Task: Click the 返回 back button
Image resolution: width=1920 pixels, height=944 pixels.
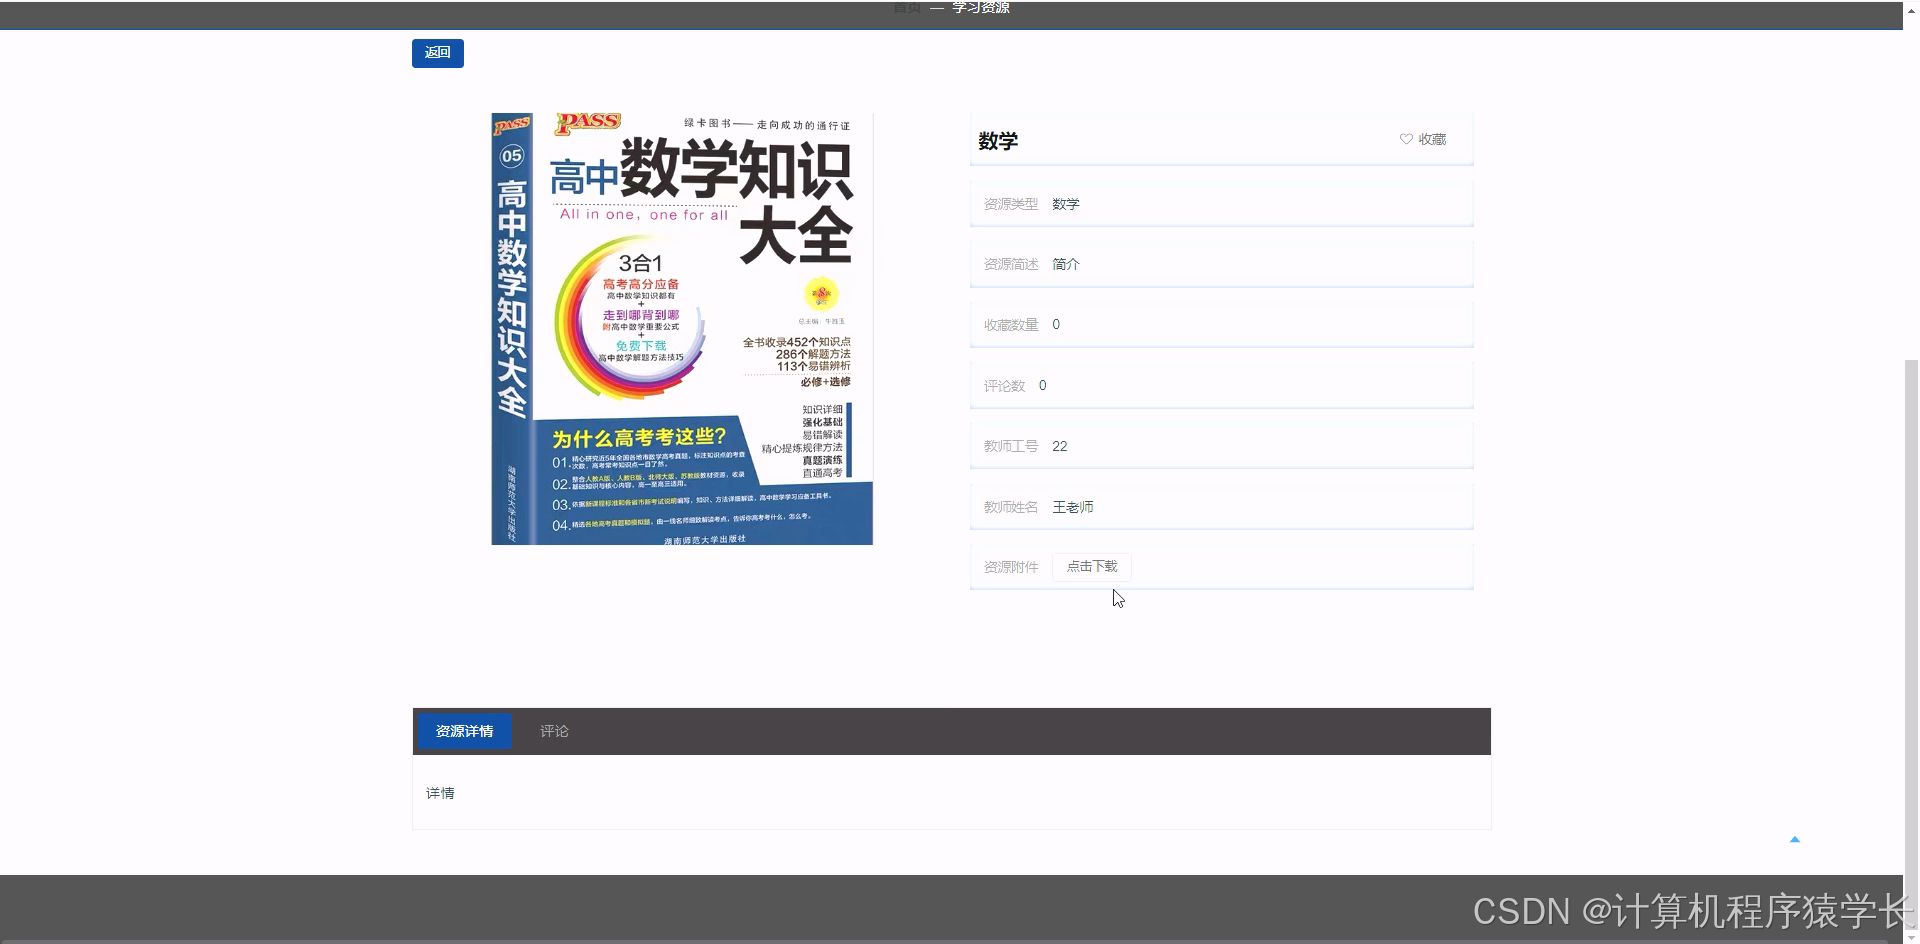Action: pos(437,53)
